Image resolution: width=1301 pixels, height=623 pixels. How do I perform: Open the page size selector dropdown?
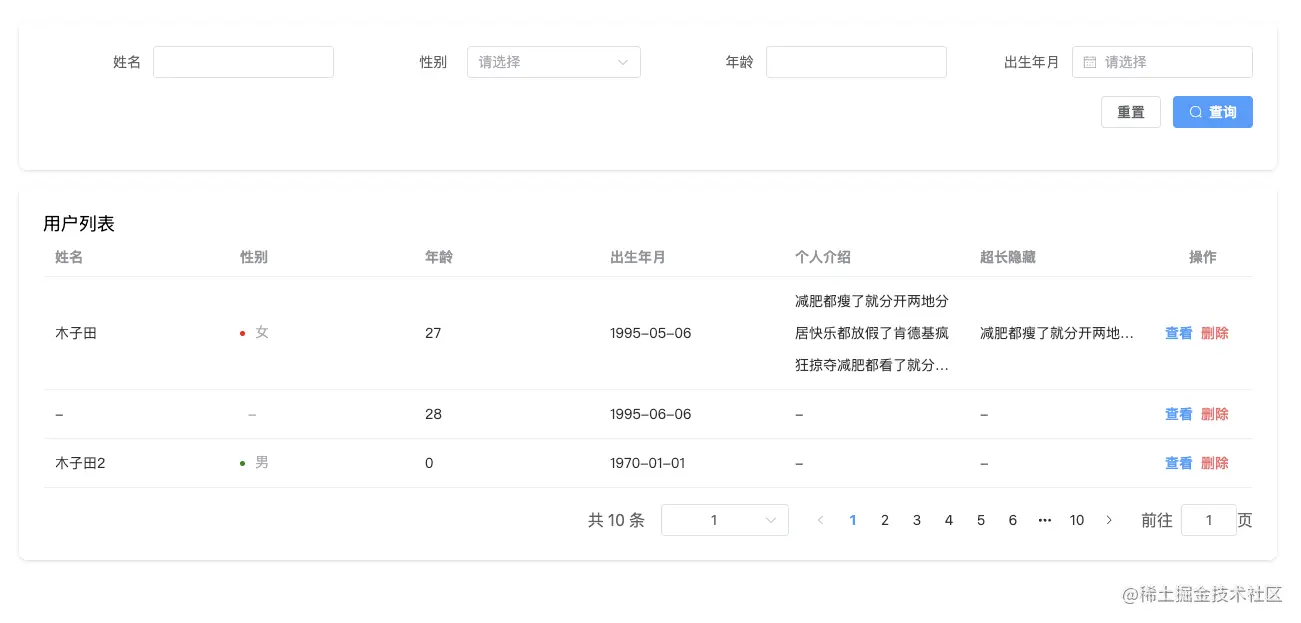pos(725,520)
